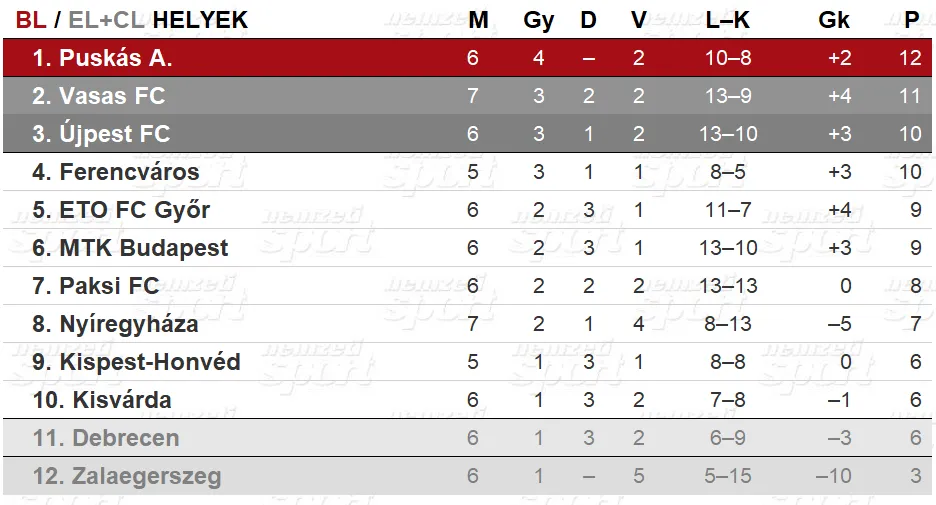Click the HELYEK header text

click(200, 20)
